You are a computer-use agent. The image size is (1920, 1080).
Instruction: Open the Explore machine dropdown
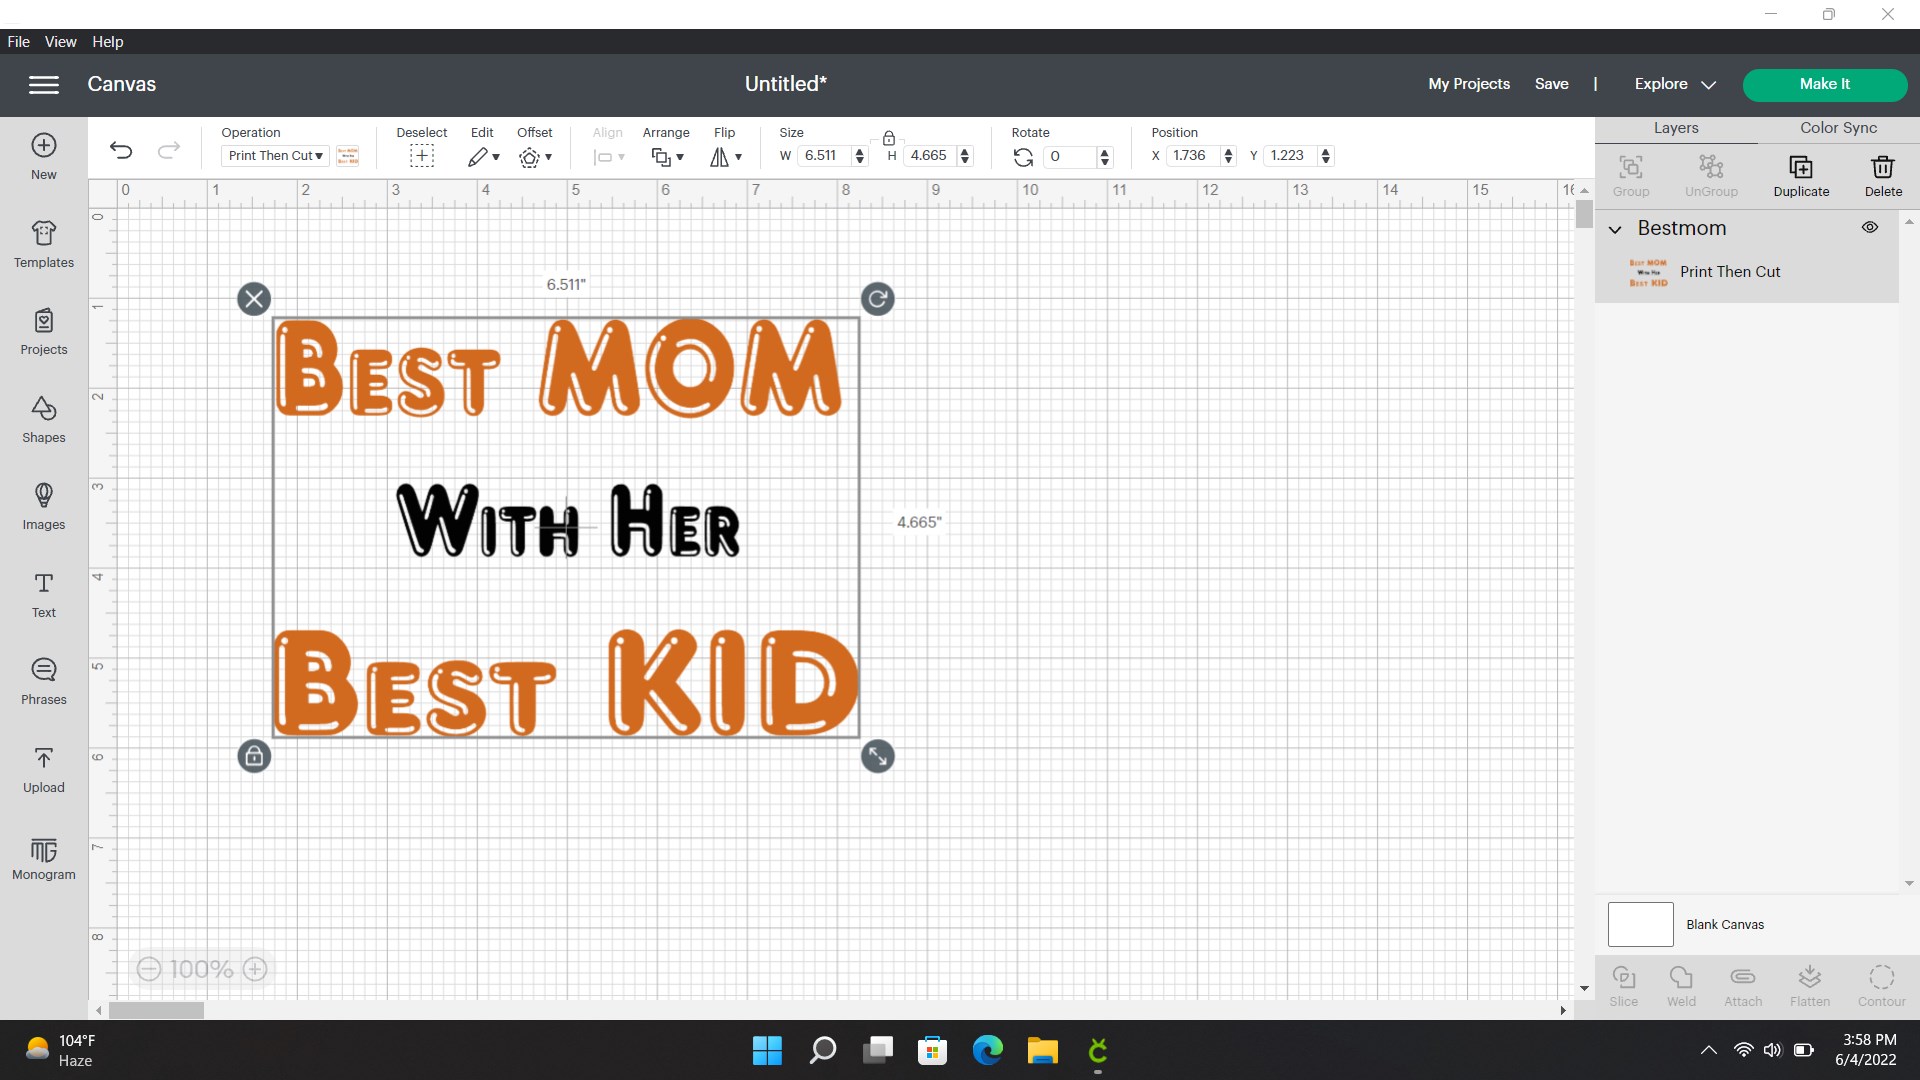[1675, 84]
